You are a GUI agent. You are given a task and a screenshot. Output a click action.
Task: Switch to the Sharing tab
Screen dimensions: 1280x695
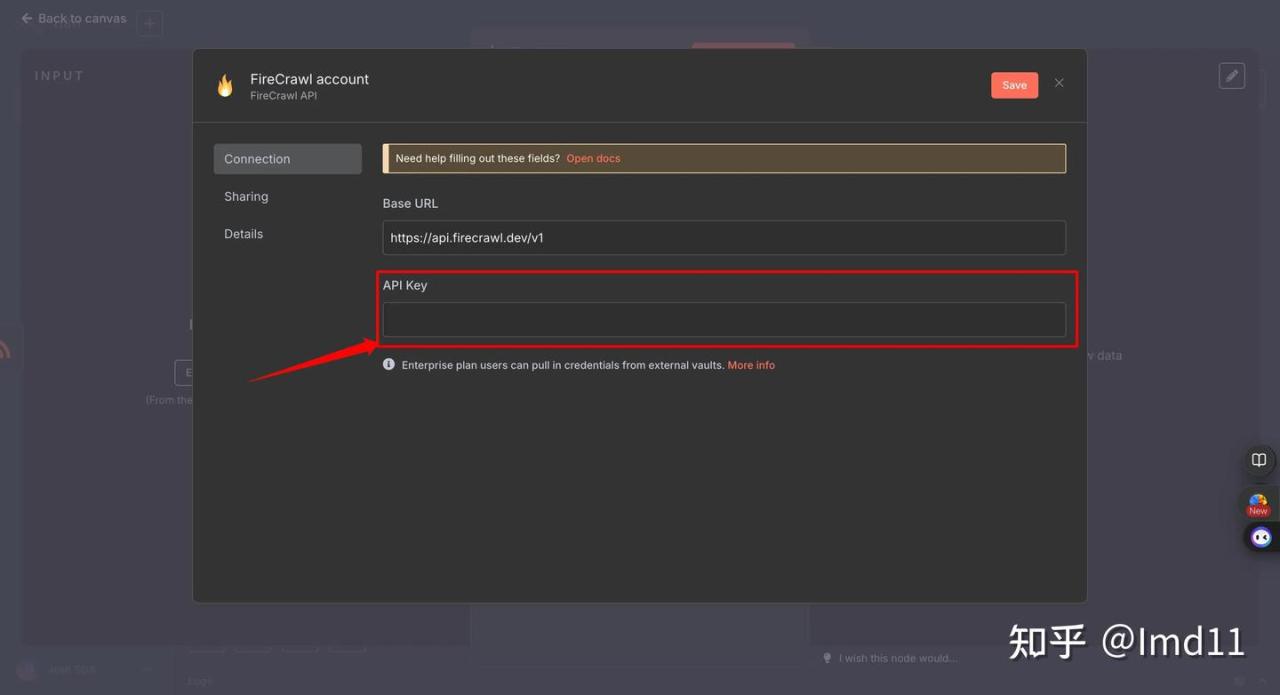(x=246, y=197)
